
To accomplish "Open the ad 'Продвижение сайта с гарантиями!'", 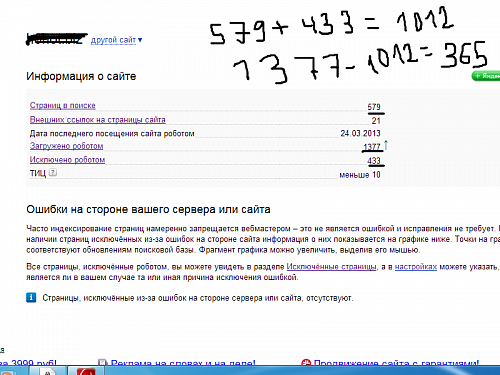I will pos(396,363).
